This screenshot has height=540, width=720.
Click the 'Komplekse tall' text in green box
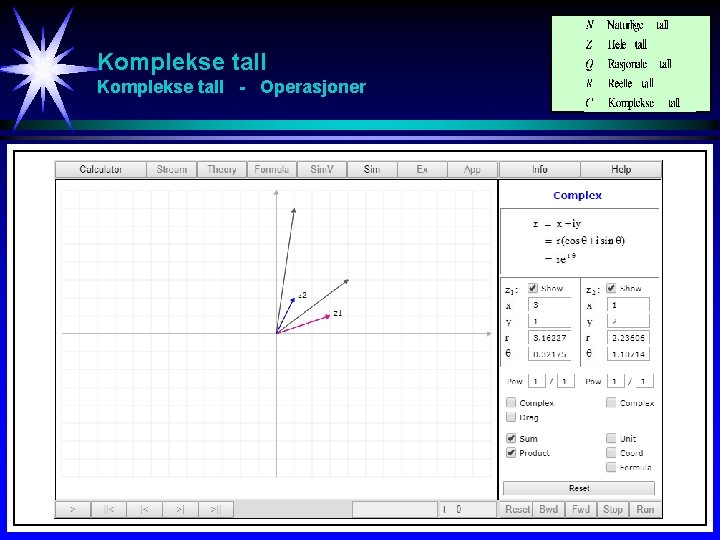pyautogui.click(x=644, y=102)
